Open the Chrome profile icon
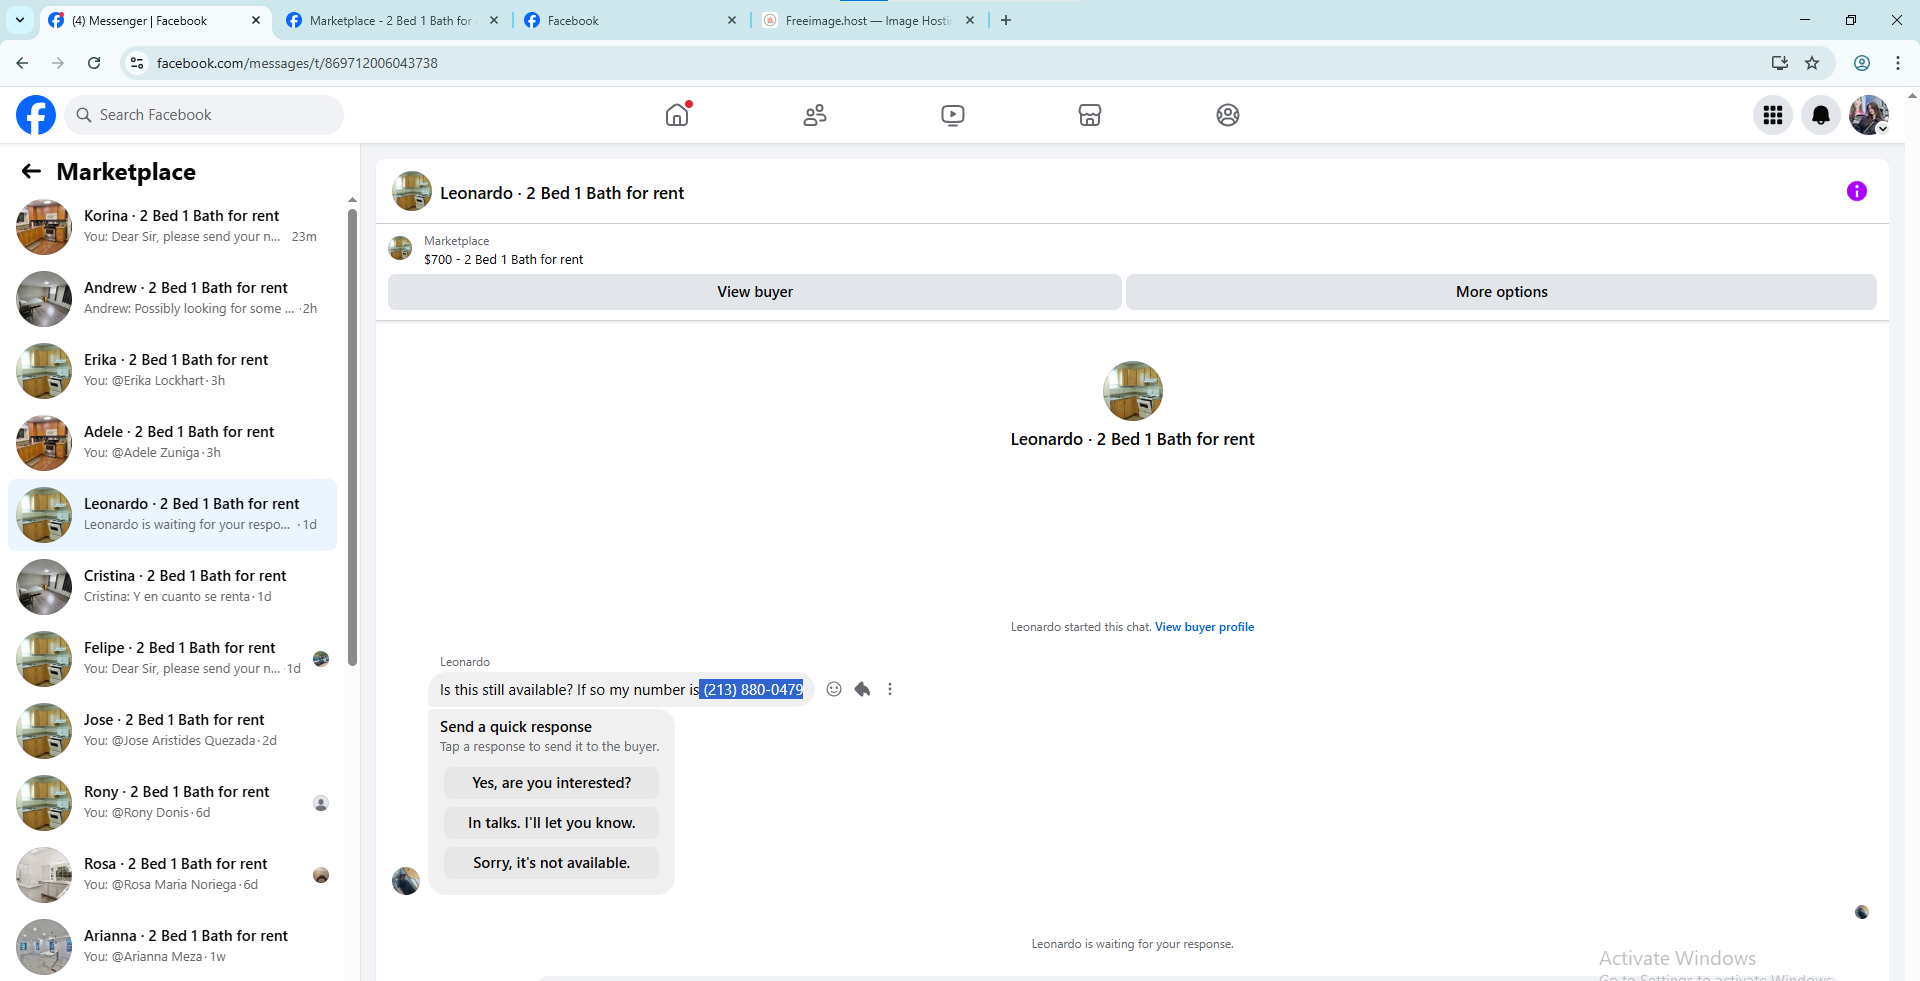The image size is (1920, 981). [1862, 63]
